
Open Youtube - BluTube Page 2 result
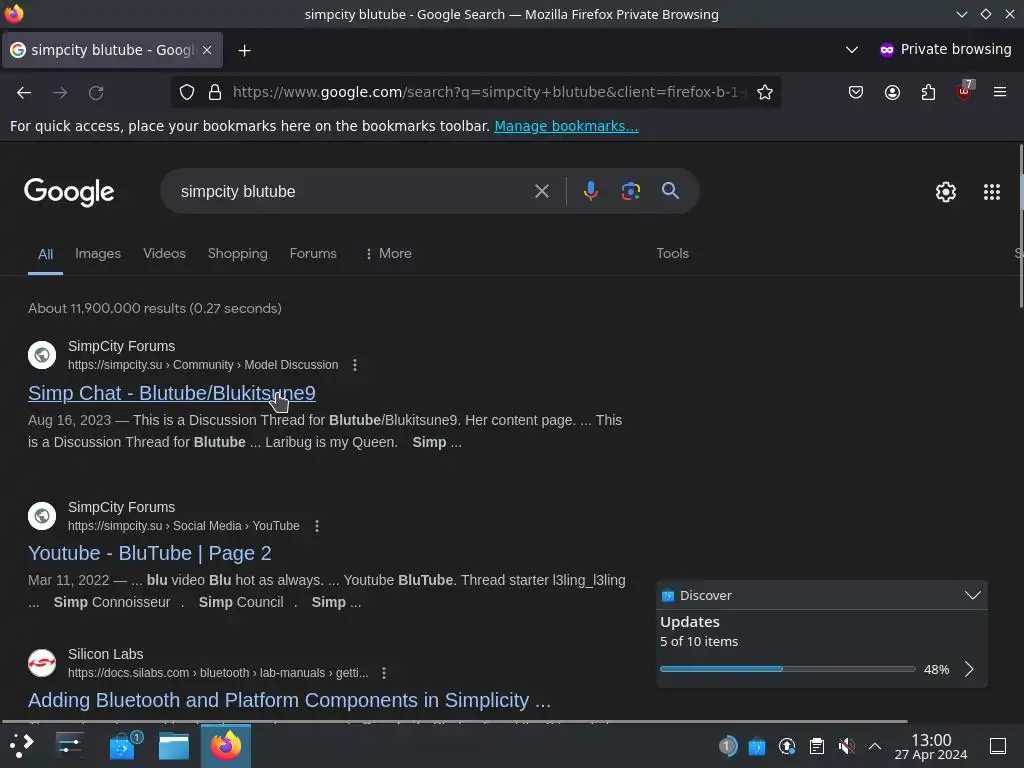point(150,553)
